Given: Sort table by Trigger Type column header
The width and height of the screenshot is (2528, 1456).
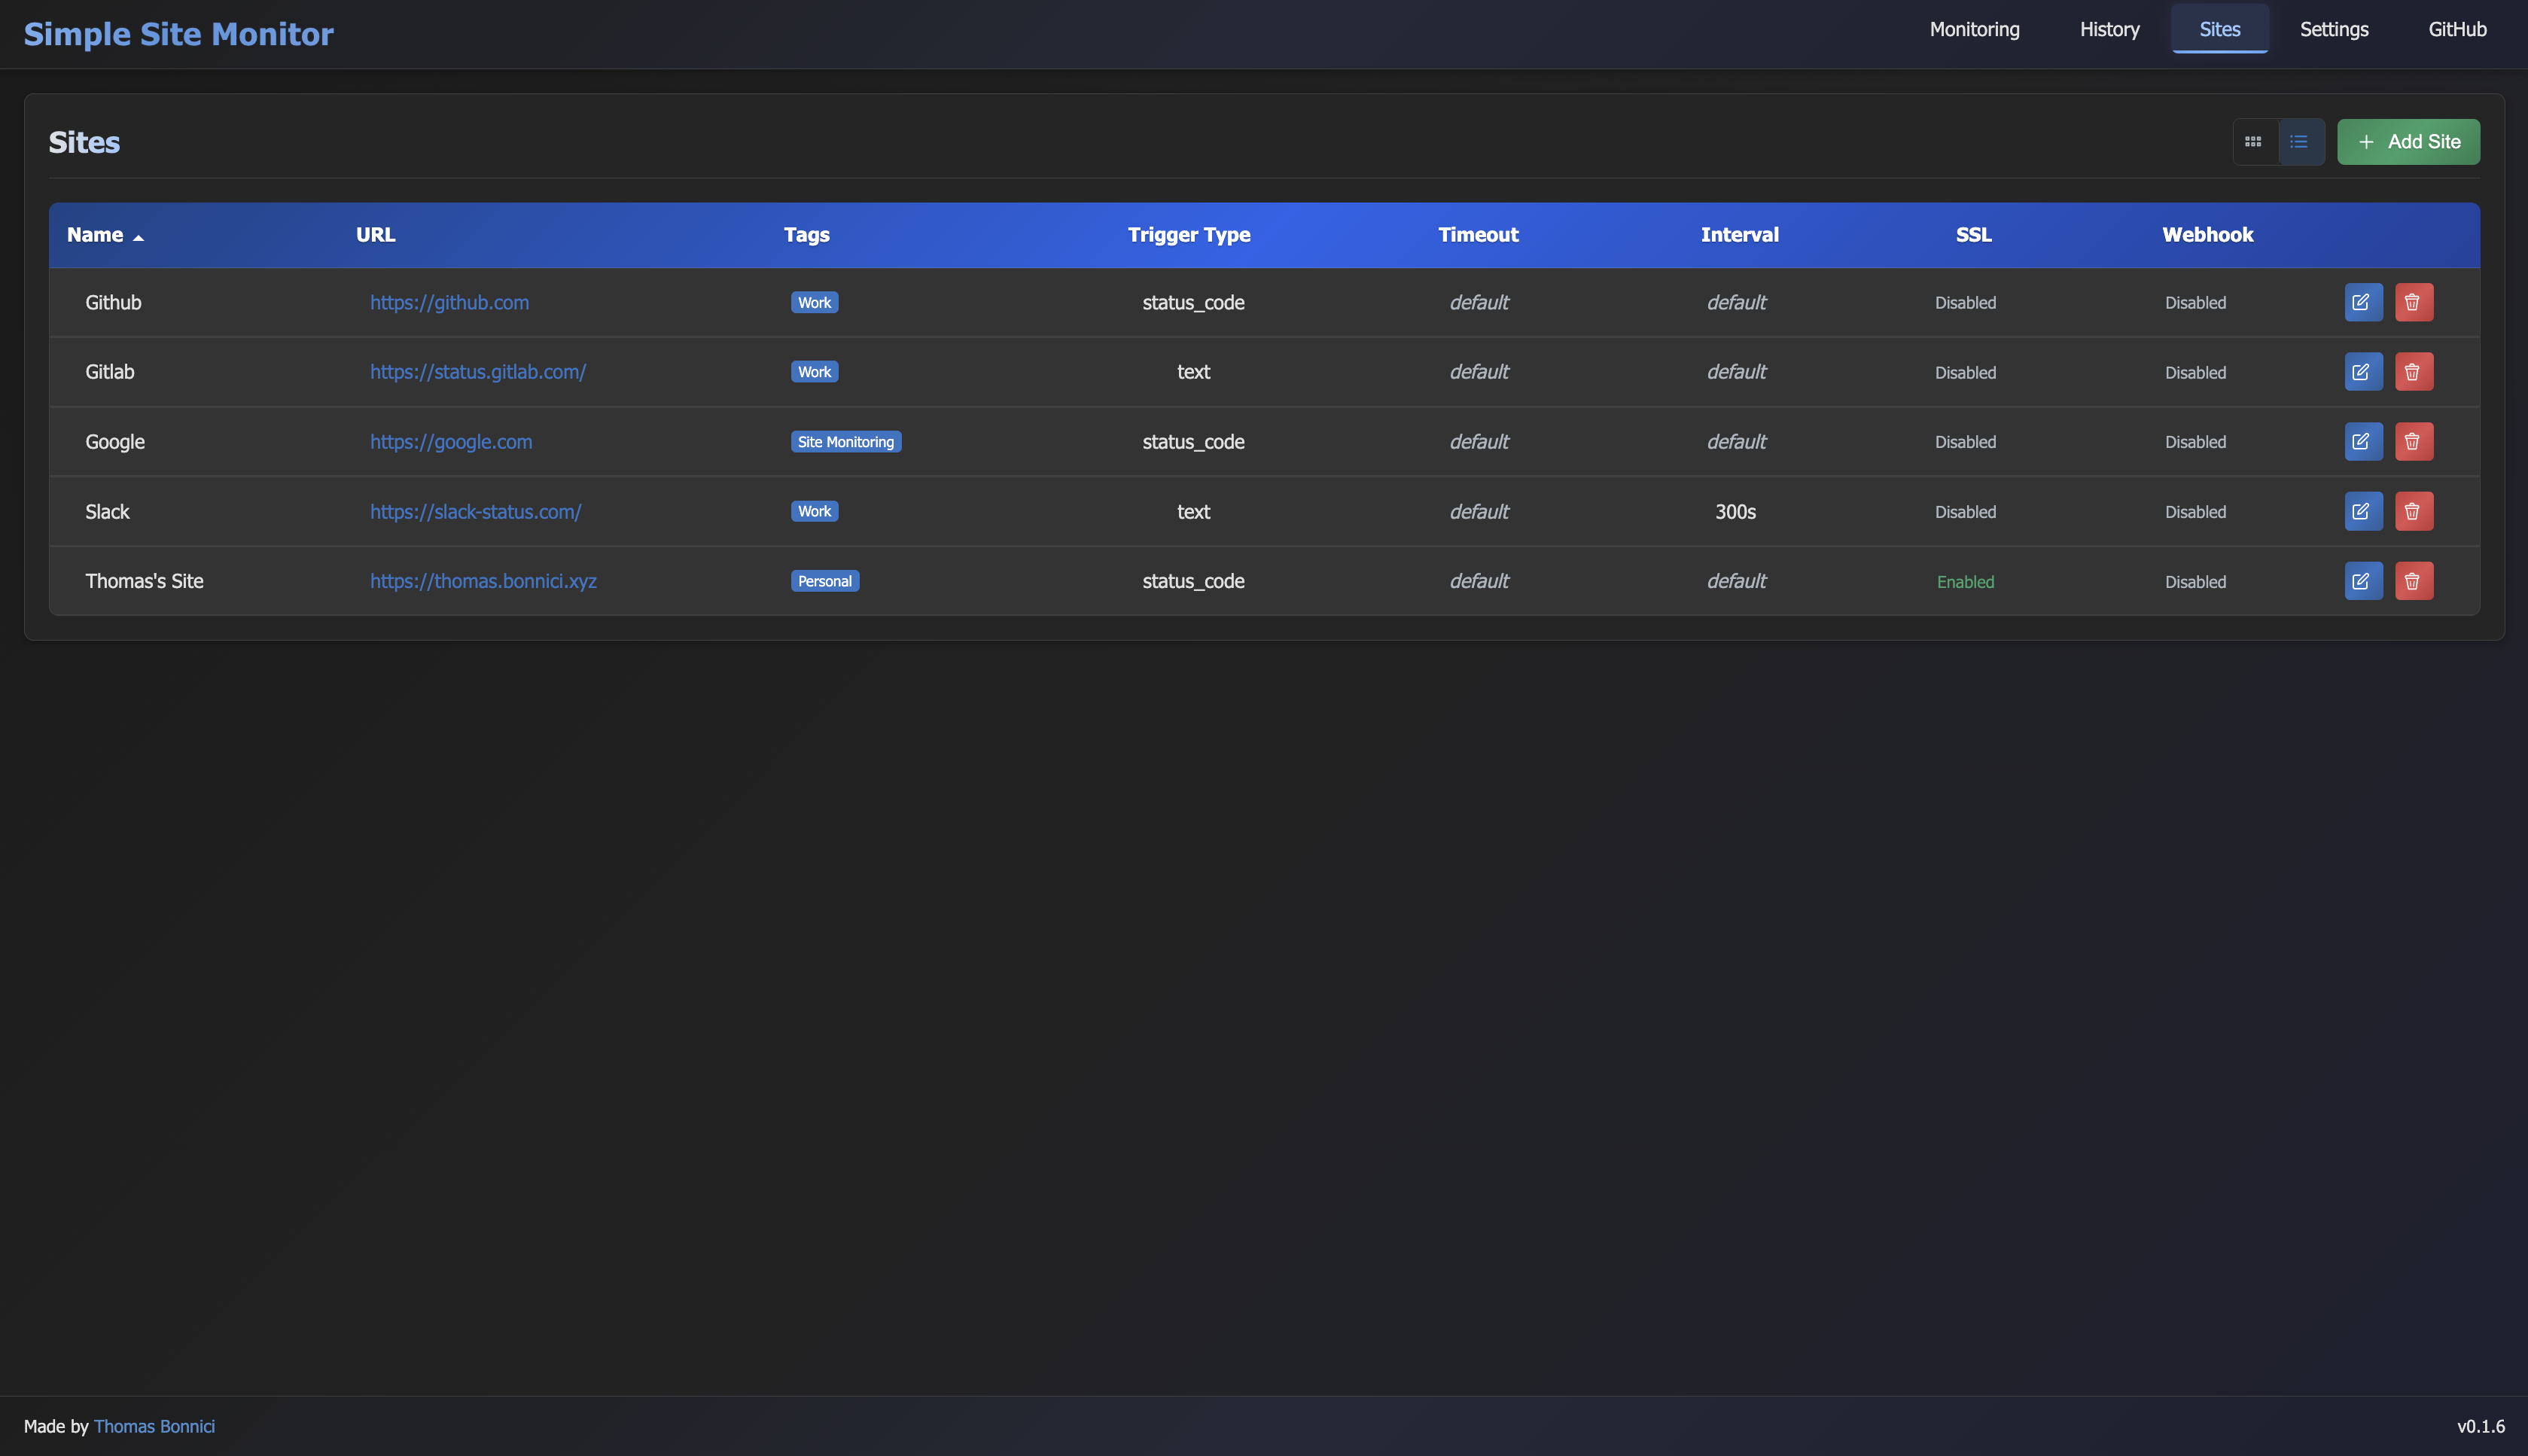Looking at the screenshot, I should [x=1189, y=235].
